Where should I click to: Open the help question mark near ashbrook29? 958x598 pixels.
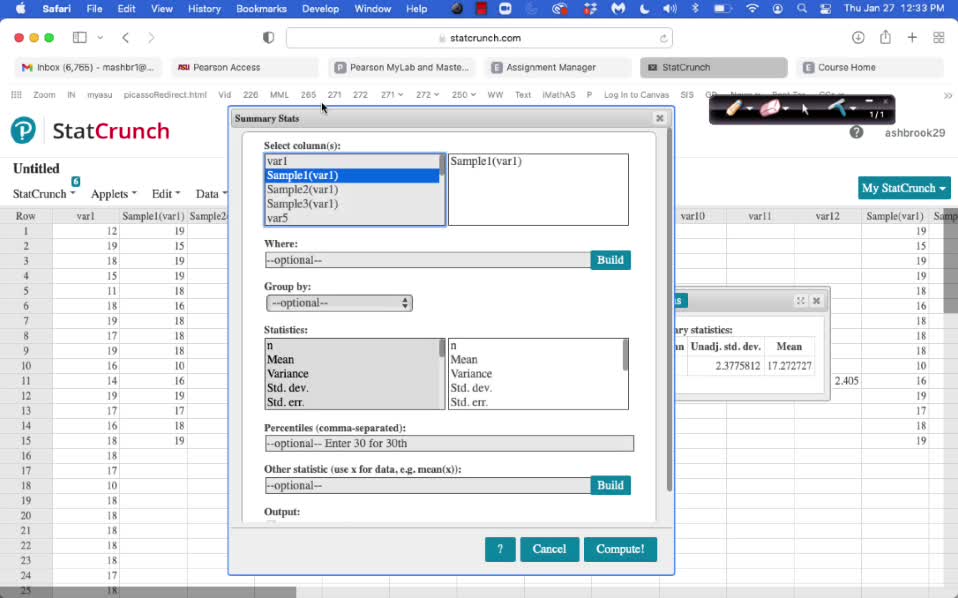[856, 132]
